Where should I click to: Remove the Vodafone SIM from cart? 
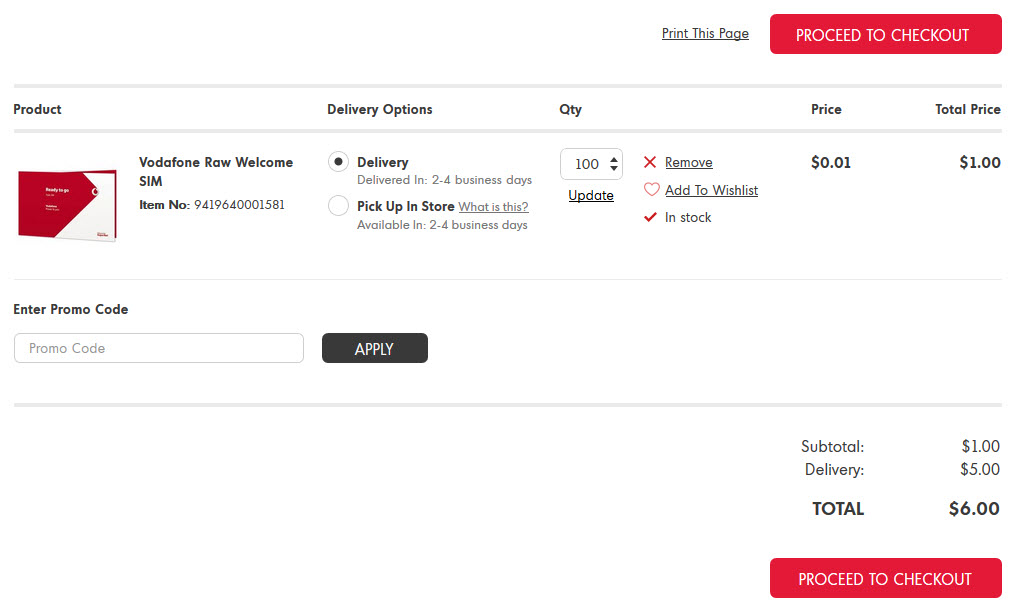(x=688, y=162)
